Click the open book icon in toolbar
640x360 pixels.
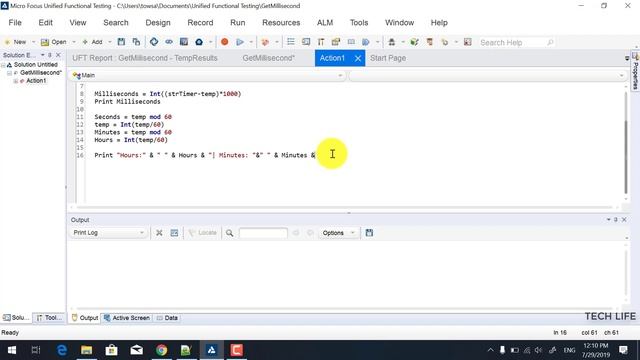point(351,42)
